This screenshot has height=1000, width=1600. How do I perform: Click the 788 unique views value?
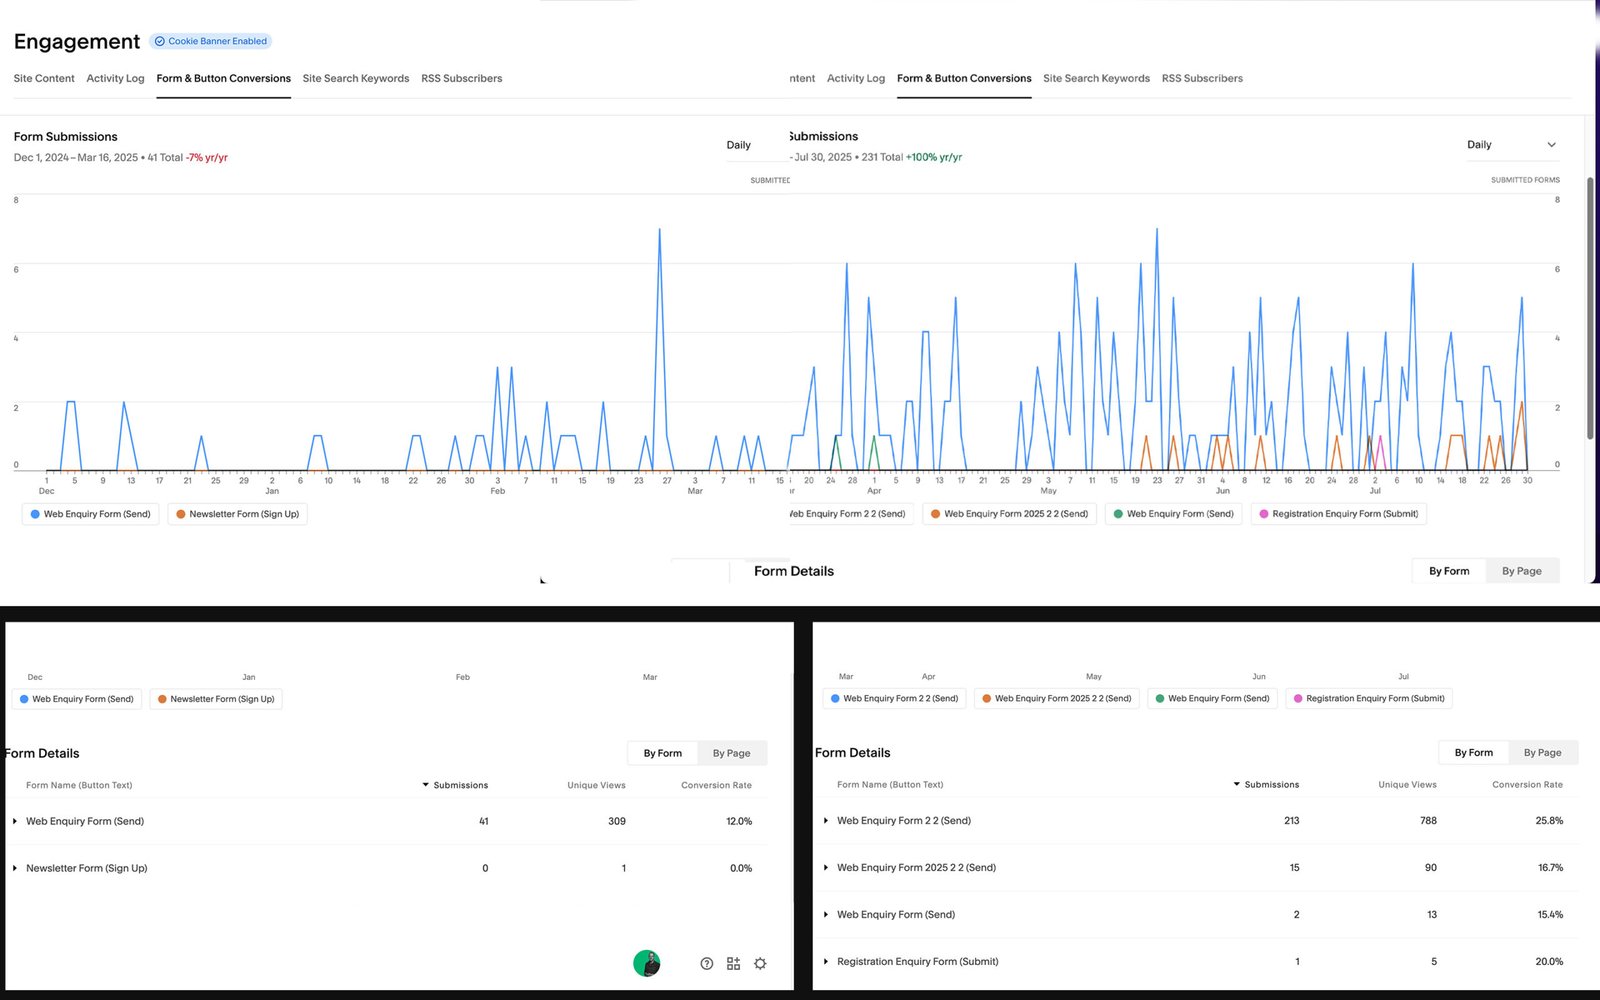(1428, 820)
